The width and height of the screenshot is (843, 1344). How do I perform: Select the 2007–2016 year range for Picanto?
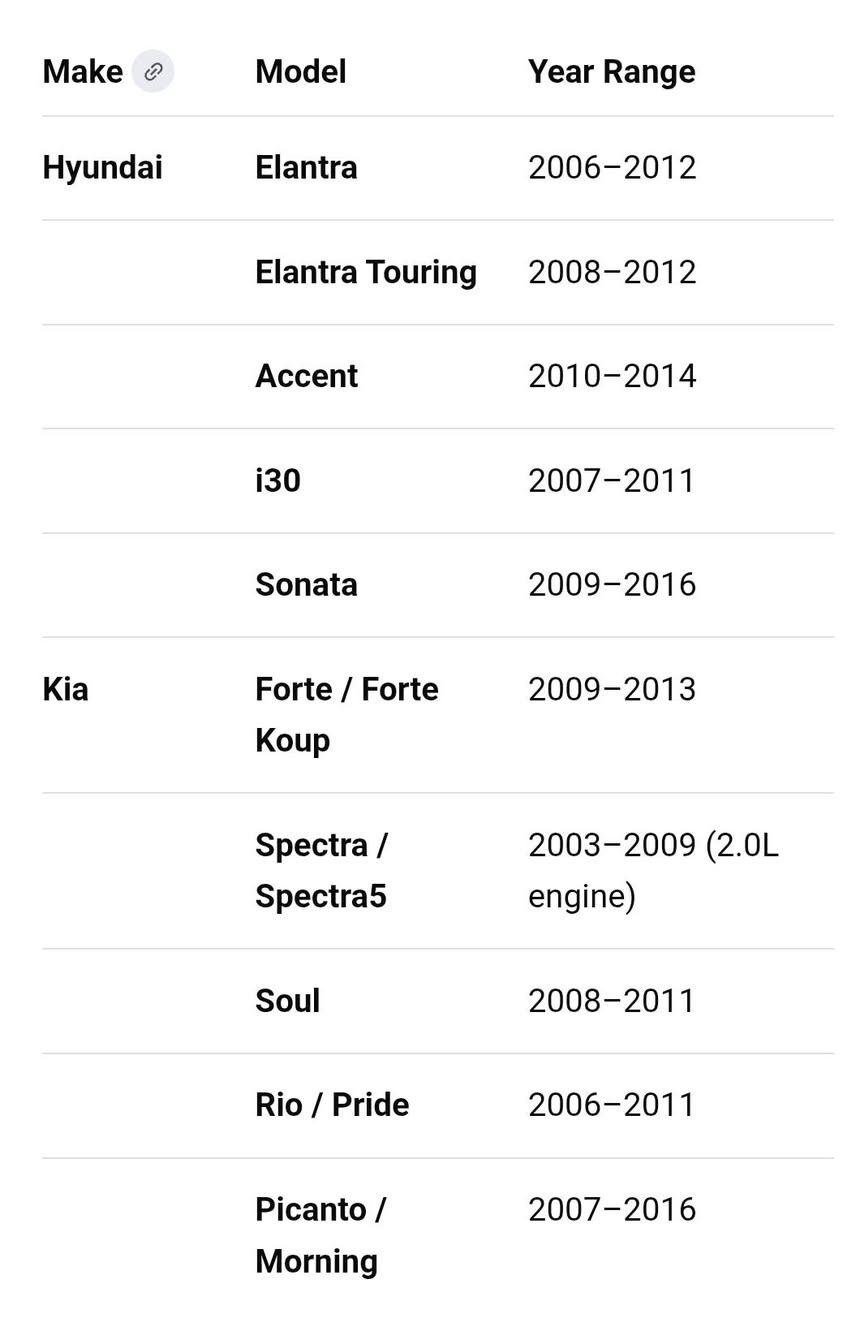611,1210
